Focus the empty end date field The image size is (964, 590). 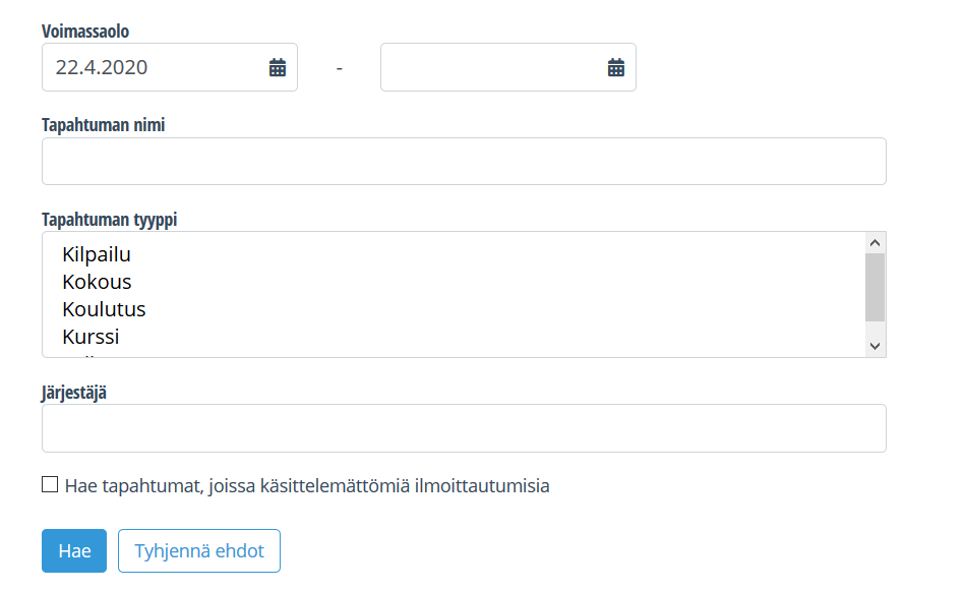[x=490, y=68]
